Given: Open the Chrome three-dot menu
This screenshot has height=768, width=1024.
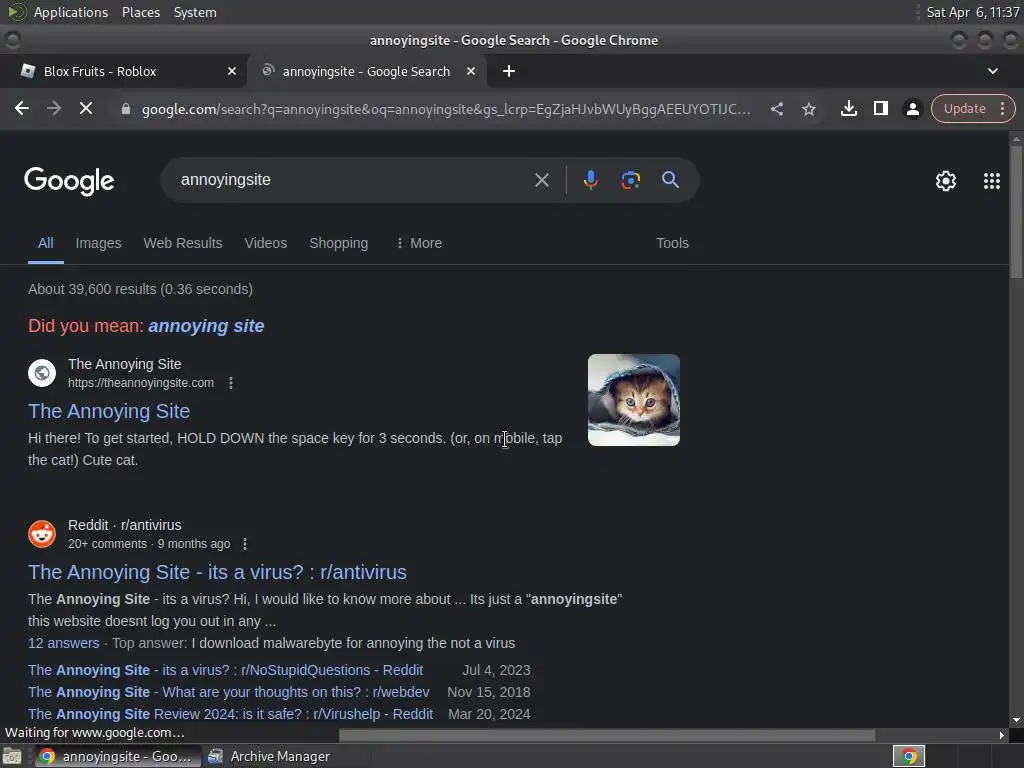Looking at the screenshot, I should pos(1002,108).
